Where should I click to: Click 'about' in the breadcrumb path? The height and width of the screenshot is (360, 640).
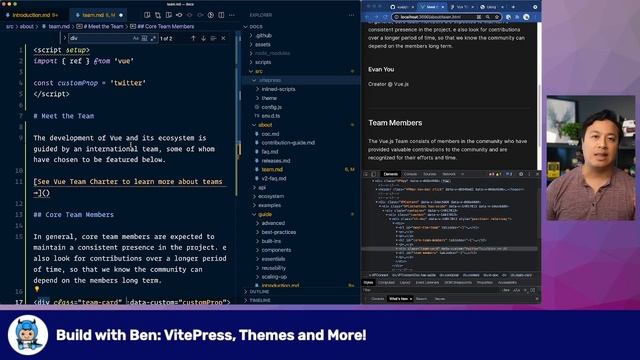(27, 27)
